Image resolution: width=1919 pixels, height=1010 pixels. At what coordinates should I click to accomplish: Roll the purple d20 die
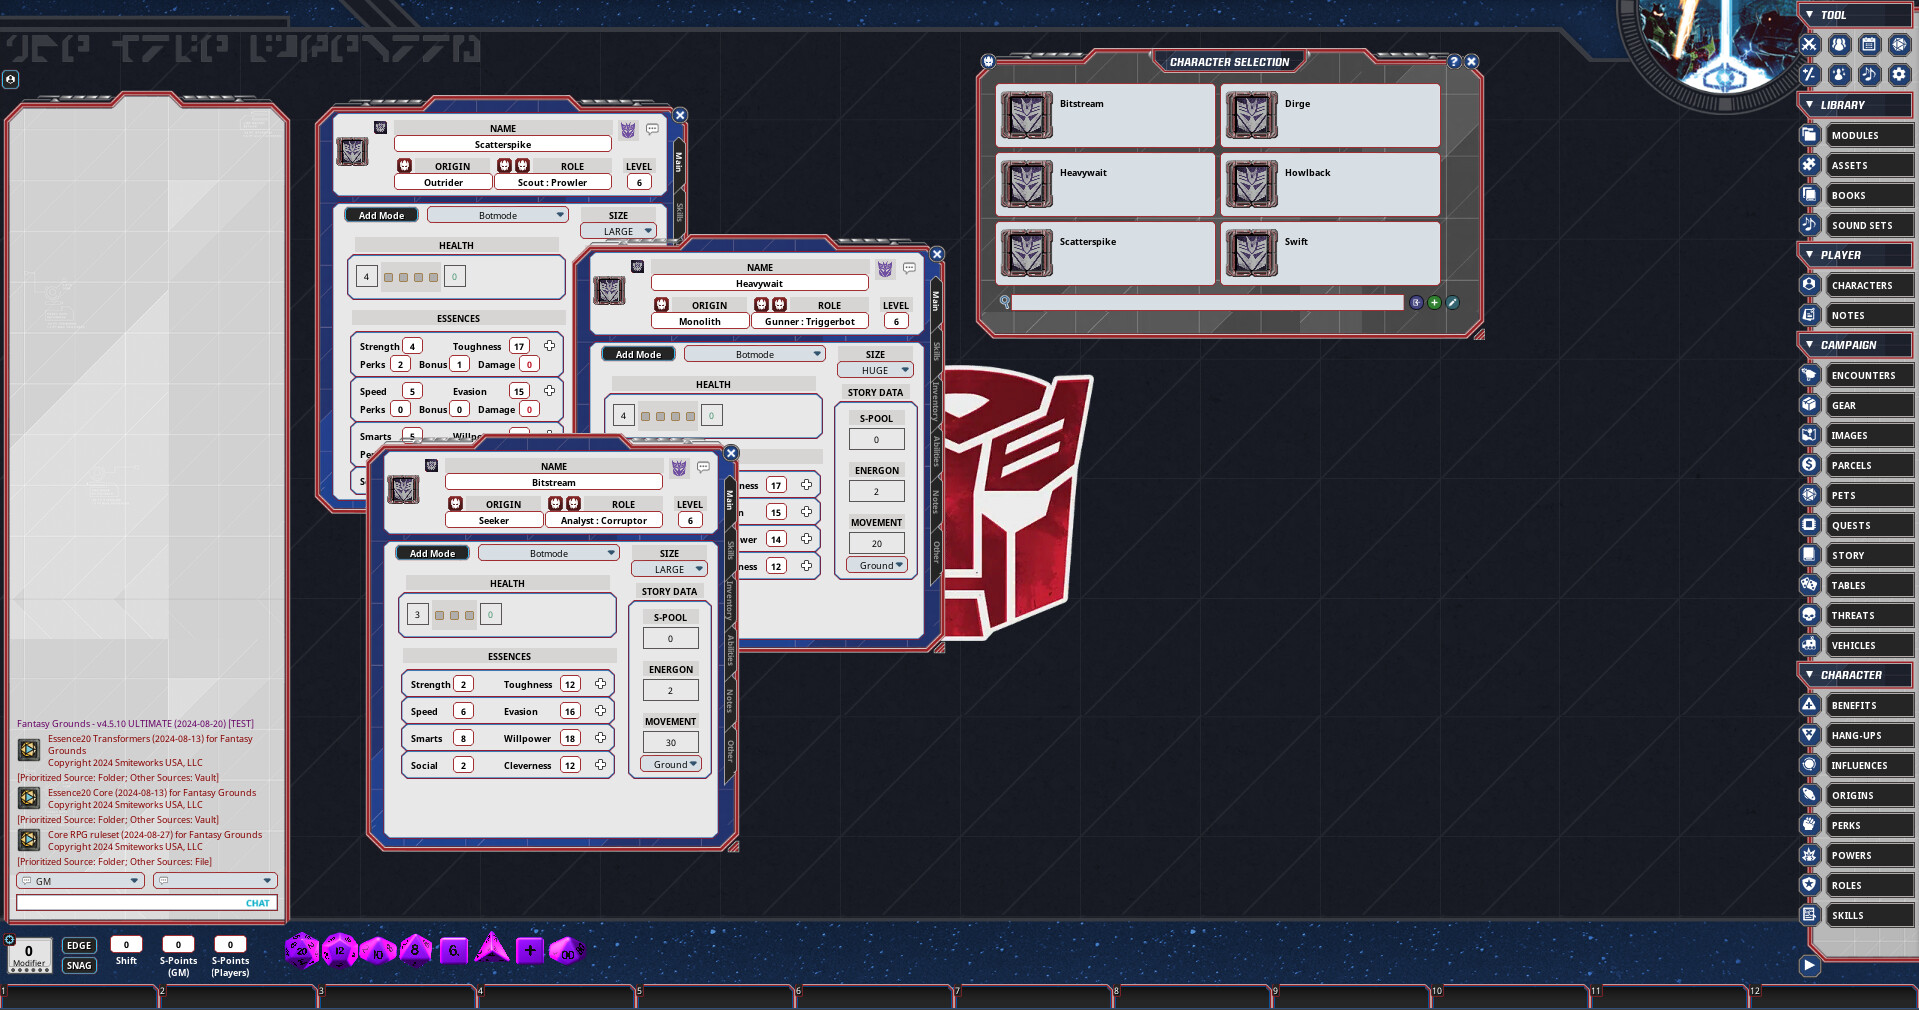coord(301,950)
